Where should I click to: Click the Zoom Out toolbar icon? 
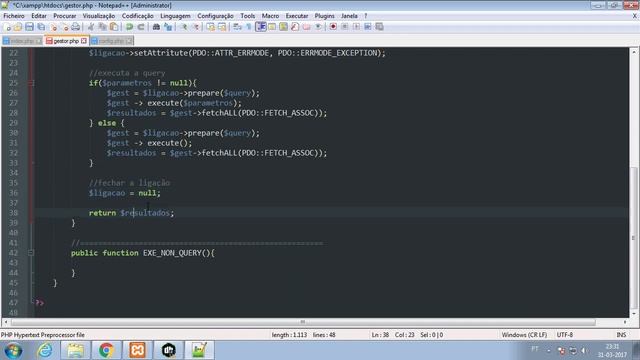(196, 27)
